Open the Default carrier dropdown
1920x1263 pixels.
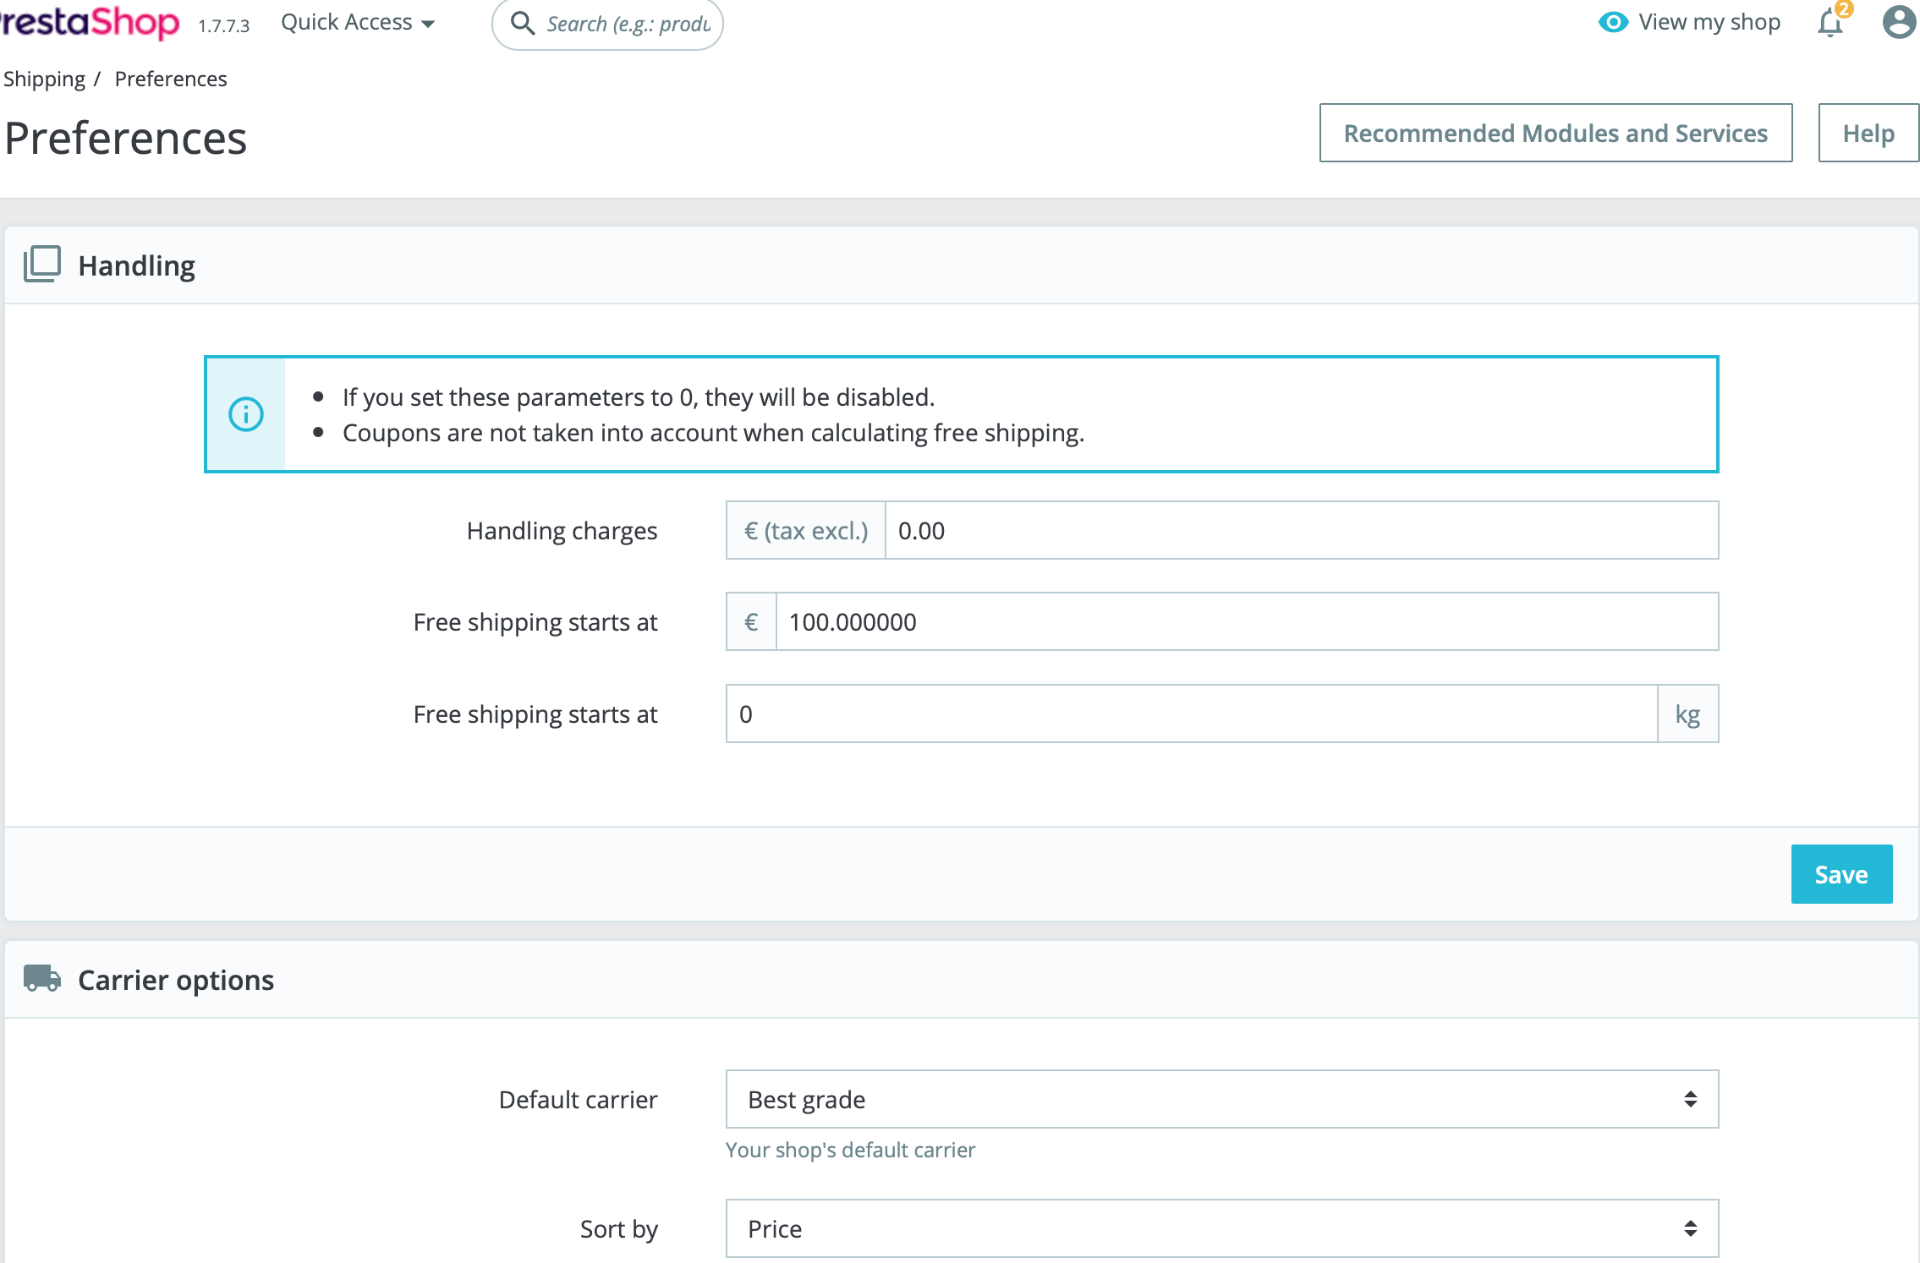[1221, 1099]
